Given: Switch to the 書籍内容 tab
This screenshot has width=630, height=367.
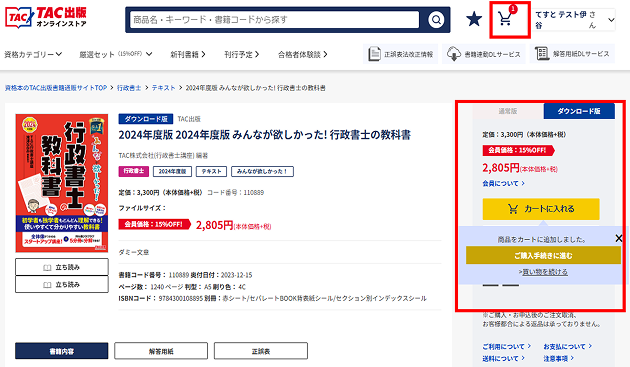Looking at the screenshot, I should [62, 351].
